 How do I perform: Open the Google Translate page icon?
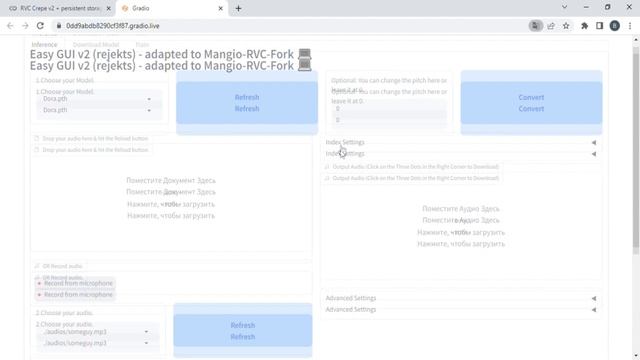tap(535, 26)
